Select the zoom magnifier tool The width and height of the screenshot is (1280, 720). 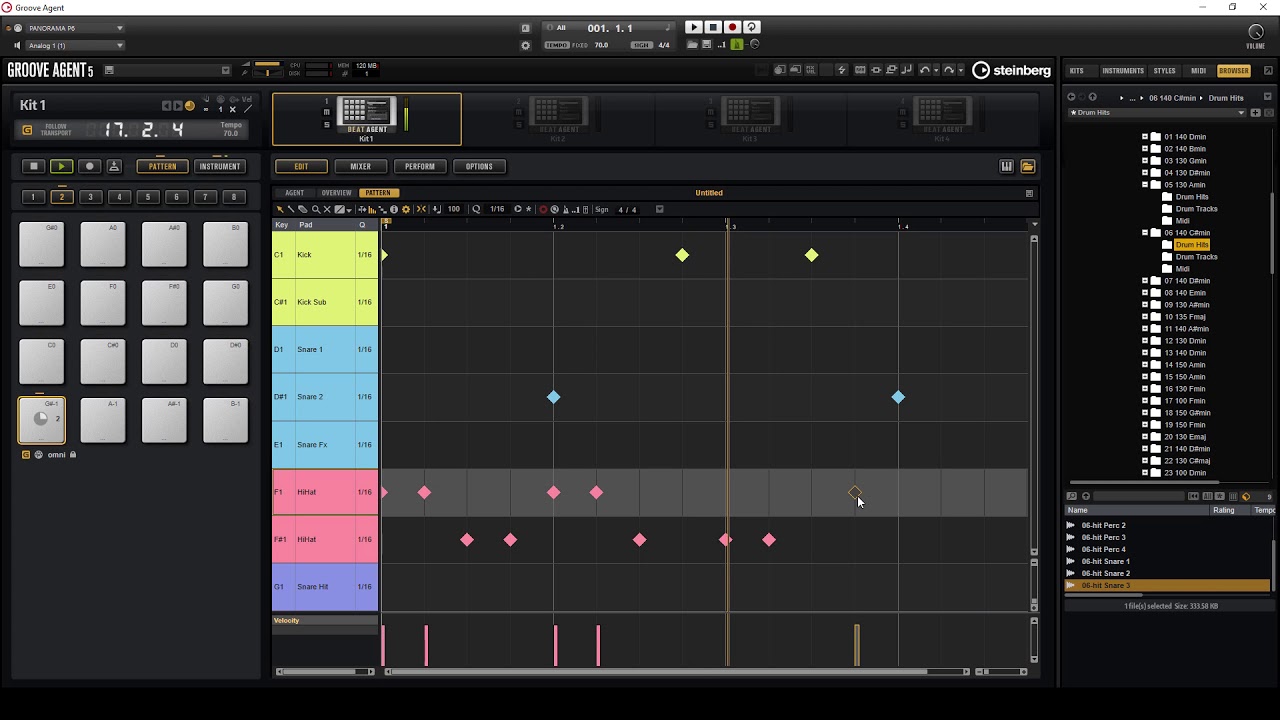pyautogui.click(x=315, y=209)
